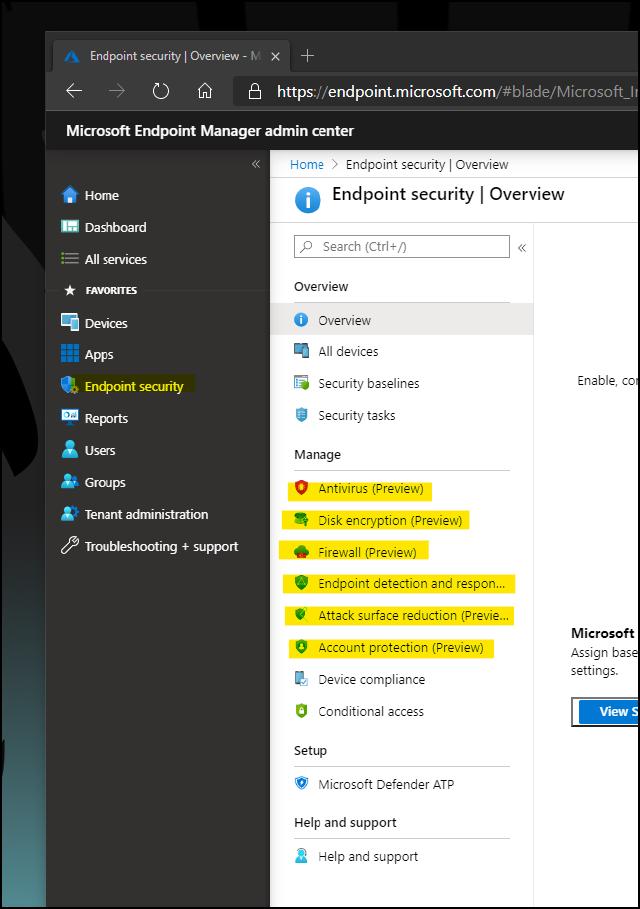Click the Microsoft Endpoint Manager admin center title

(209, 130)
